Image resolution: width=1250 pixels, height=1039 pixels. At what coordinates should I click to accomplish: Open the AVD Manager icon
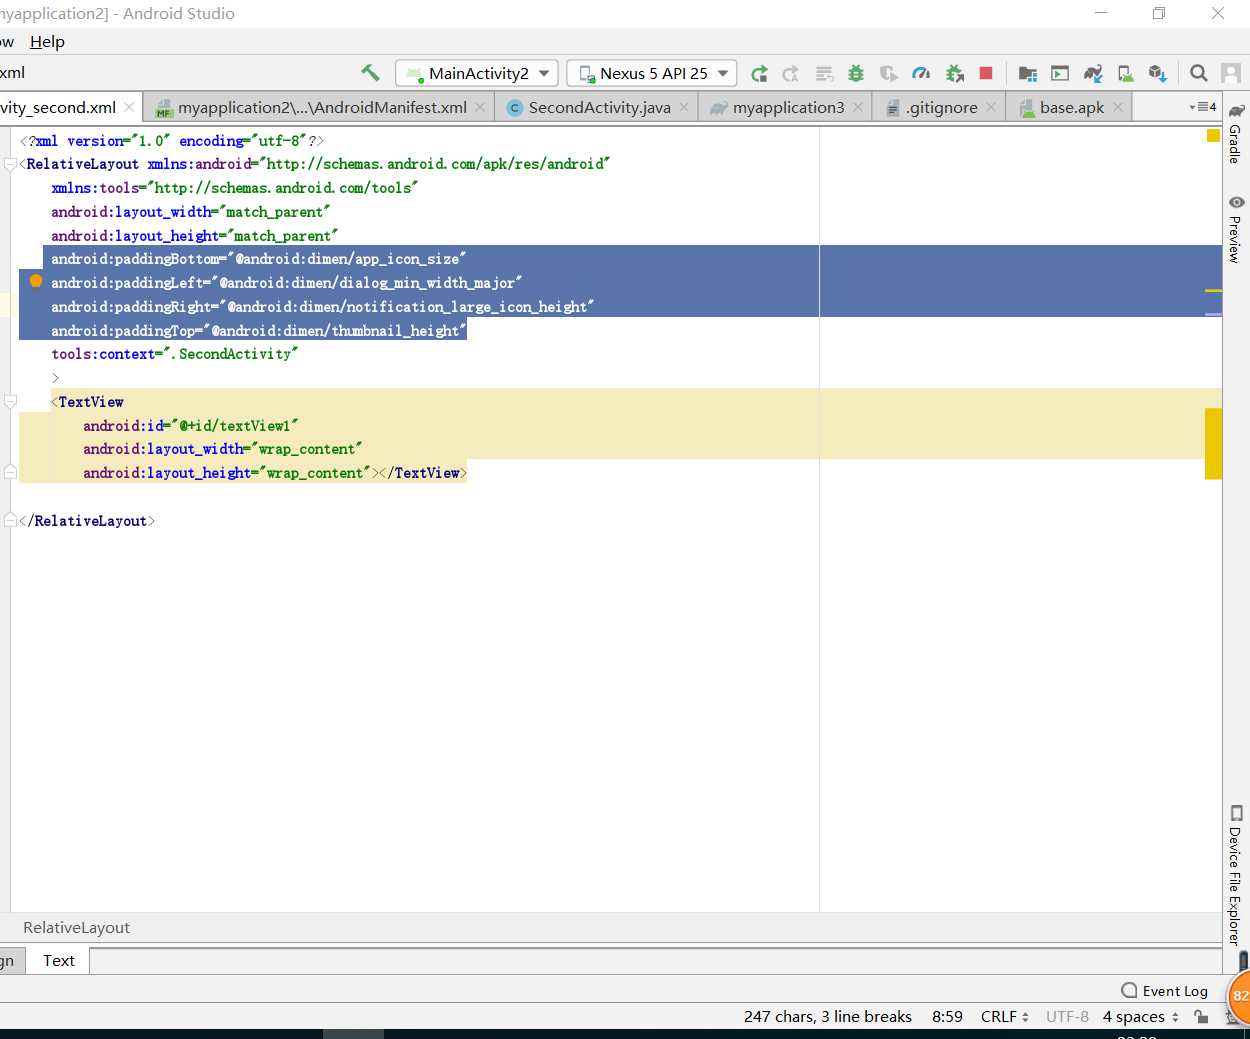tap(1125, 73)
